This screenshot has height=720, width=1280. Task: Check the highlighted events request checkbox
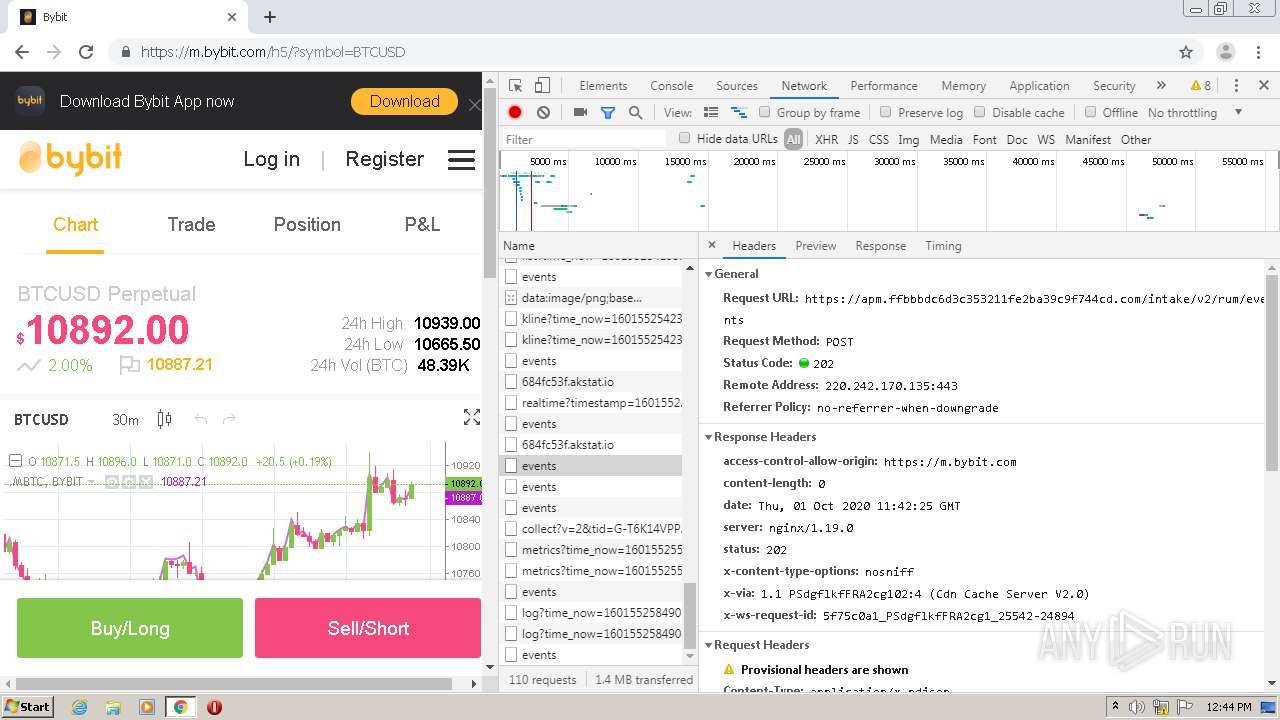point(511,466)
